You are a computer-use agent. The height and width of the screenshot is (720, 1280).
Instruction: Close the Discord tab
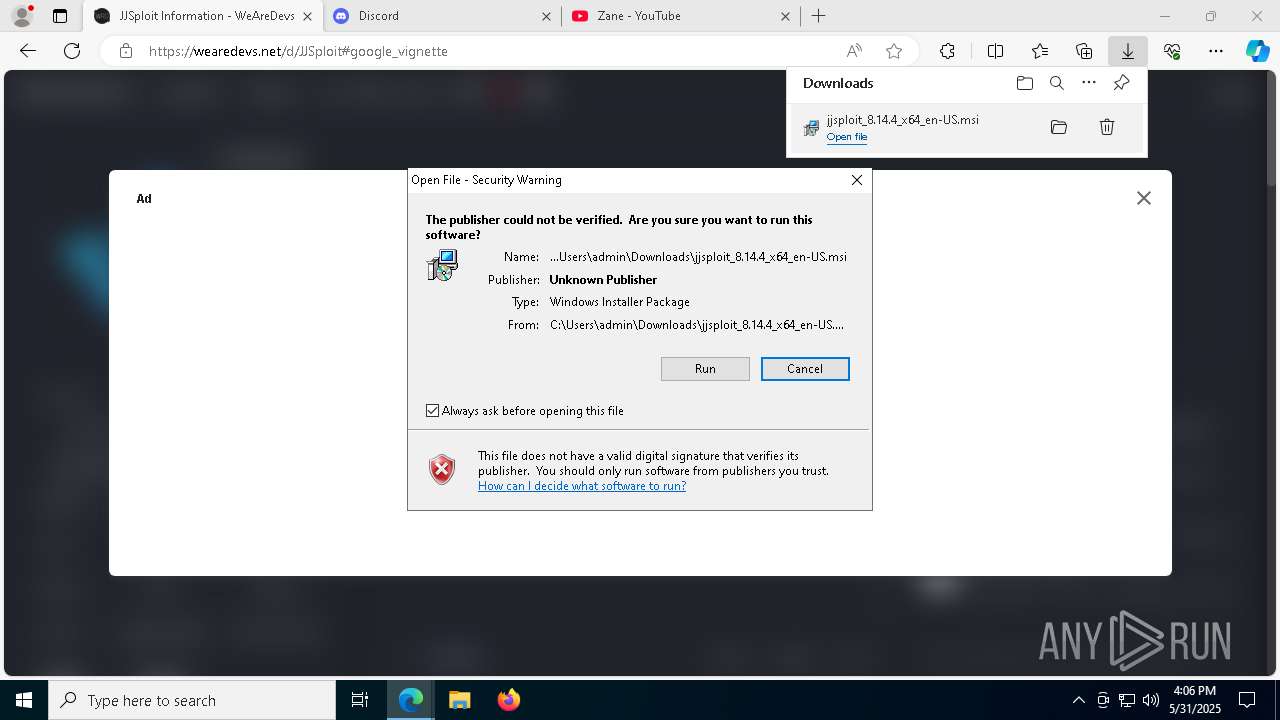click(546, 16)
